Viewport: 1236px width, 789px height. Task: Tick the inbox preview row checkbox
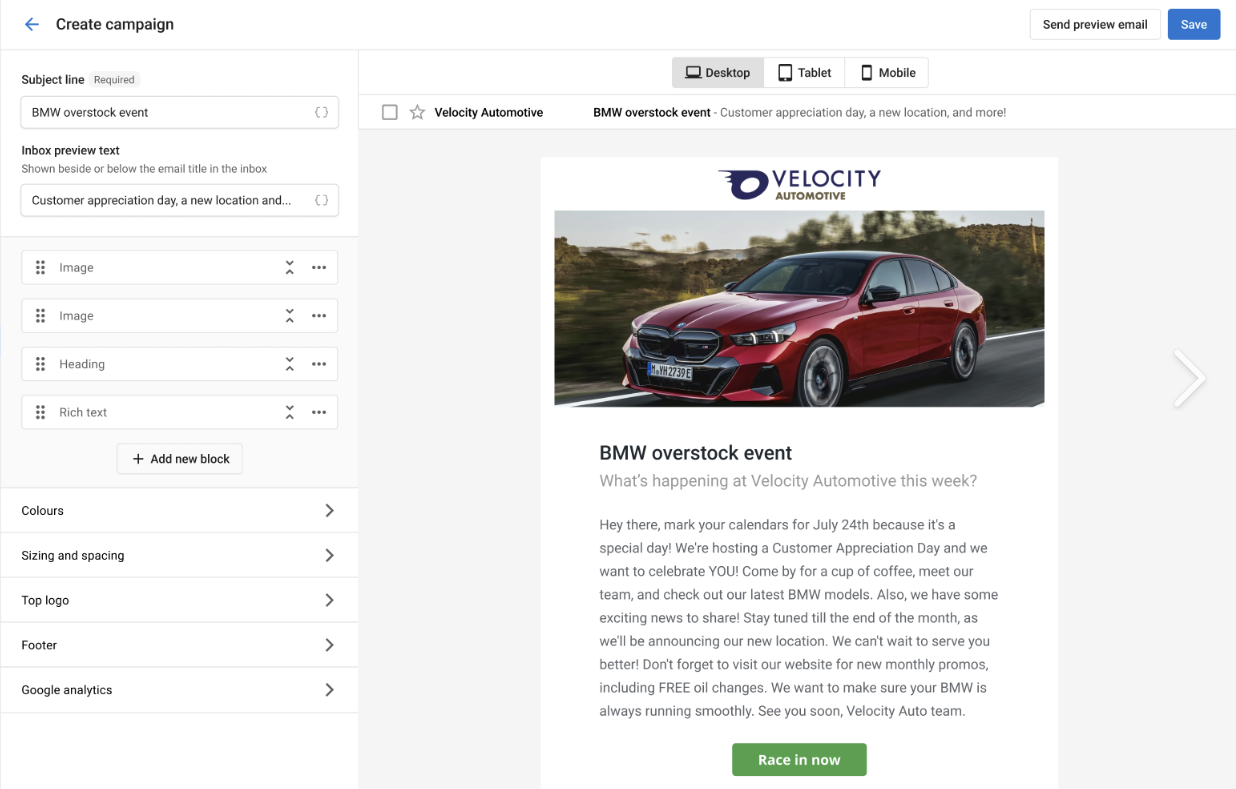[390, 112]
